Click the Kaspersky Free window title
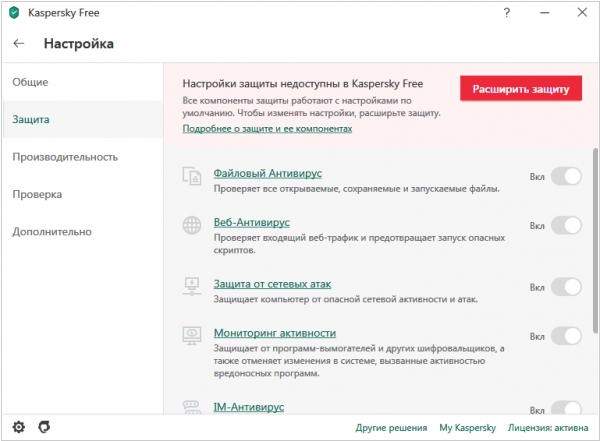 click(x=64, y=13)
